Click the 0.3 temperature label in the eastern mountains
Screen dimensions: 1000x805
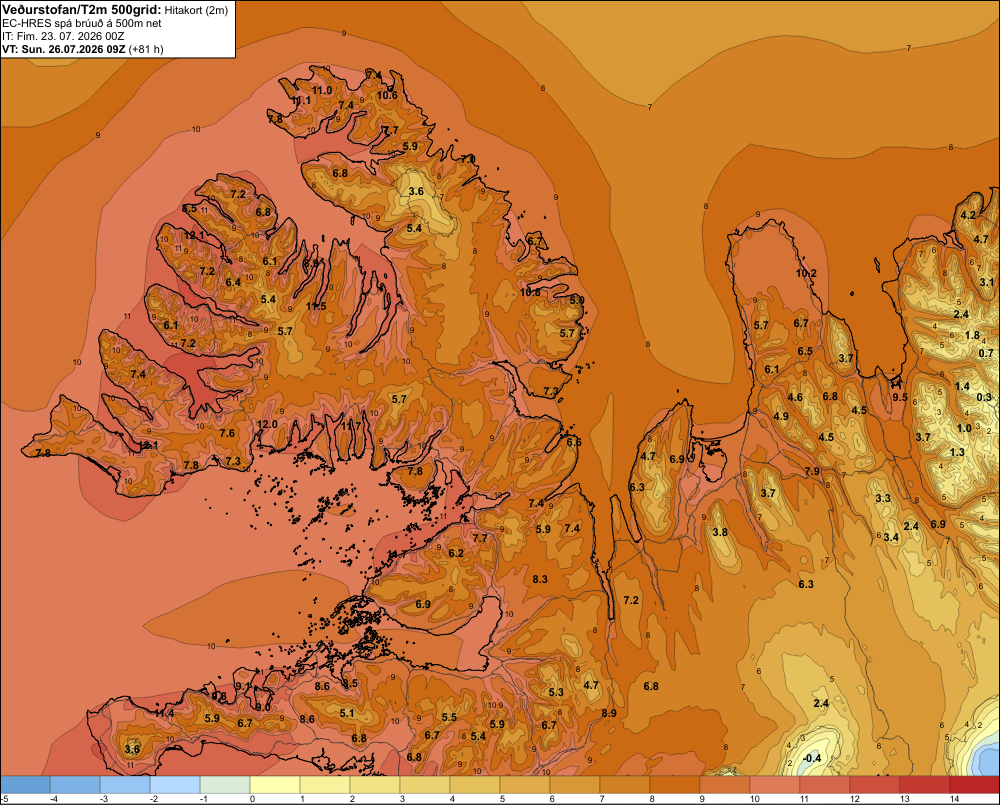(984, 397)
